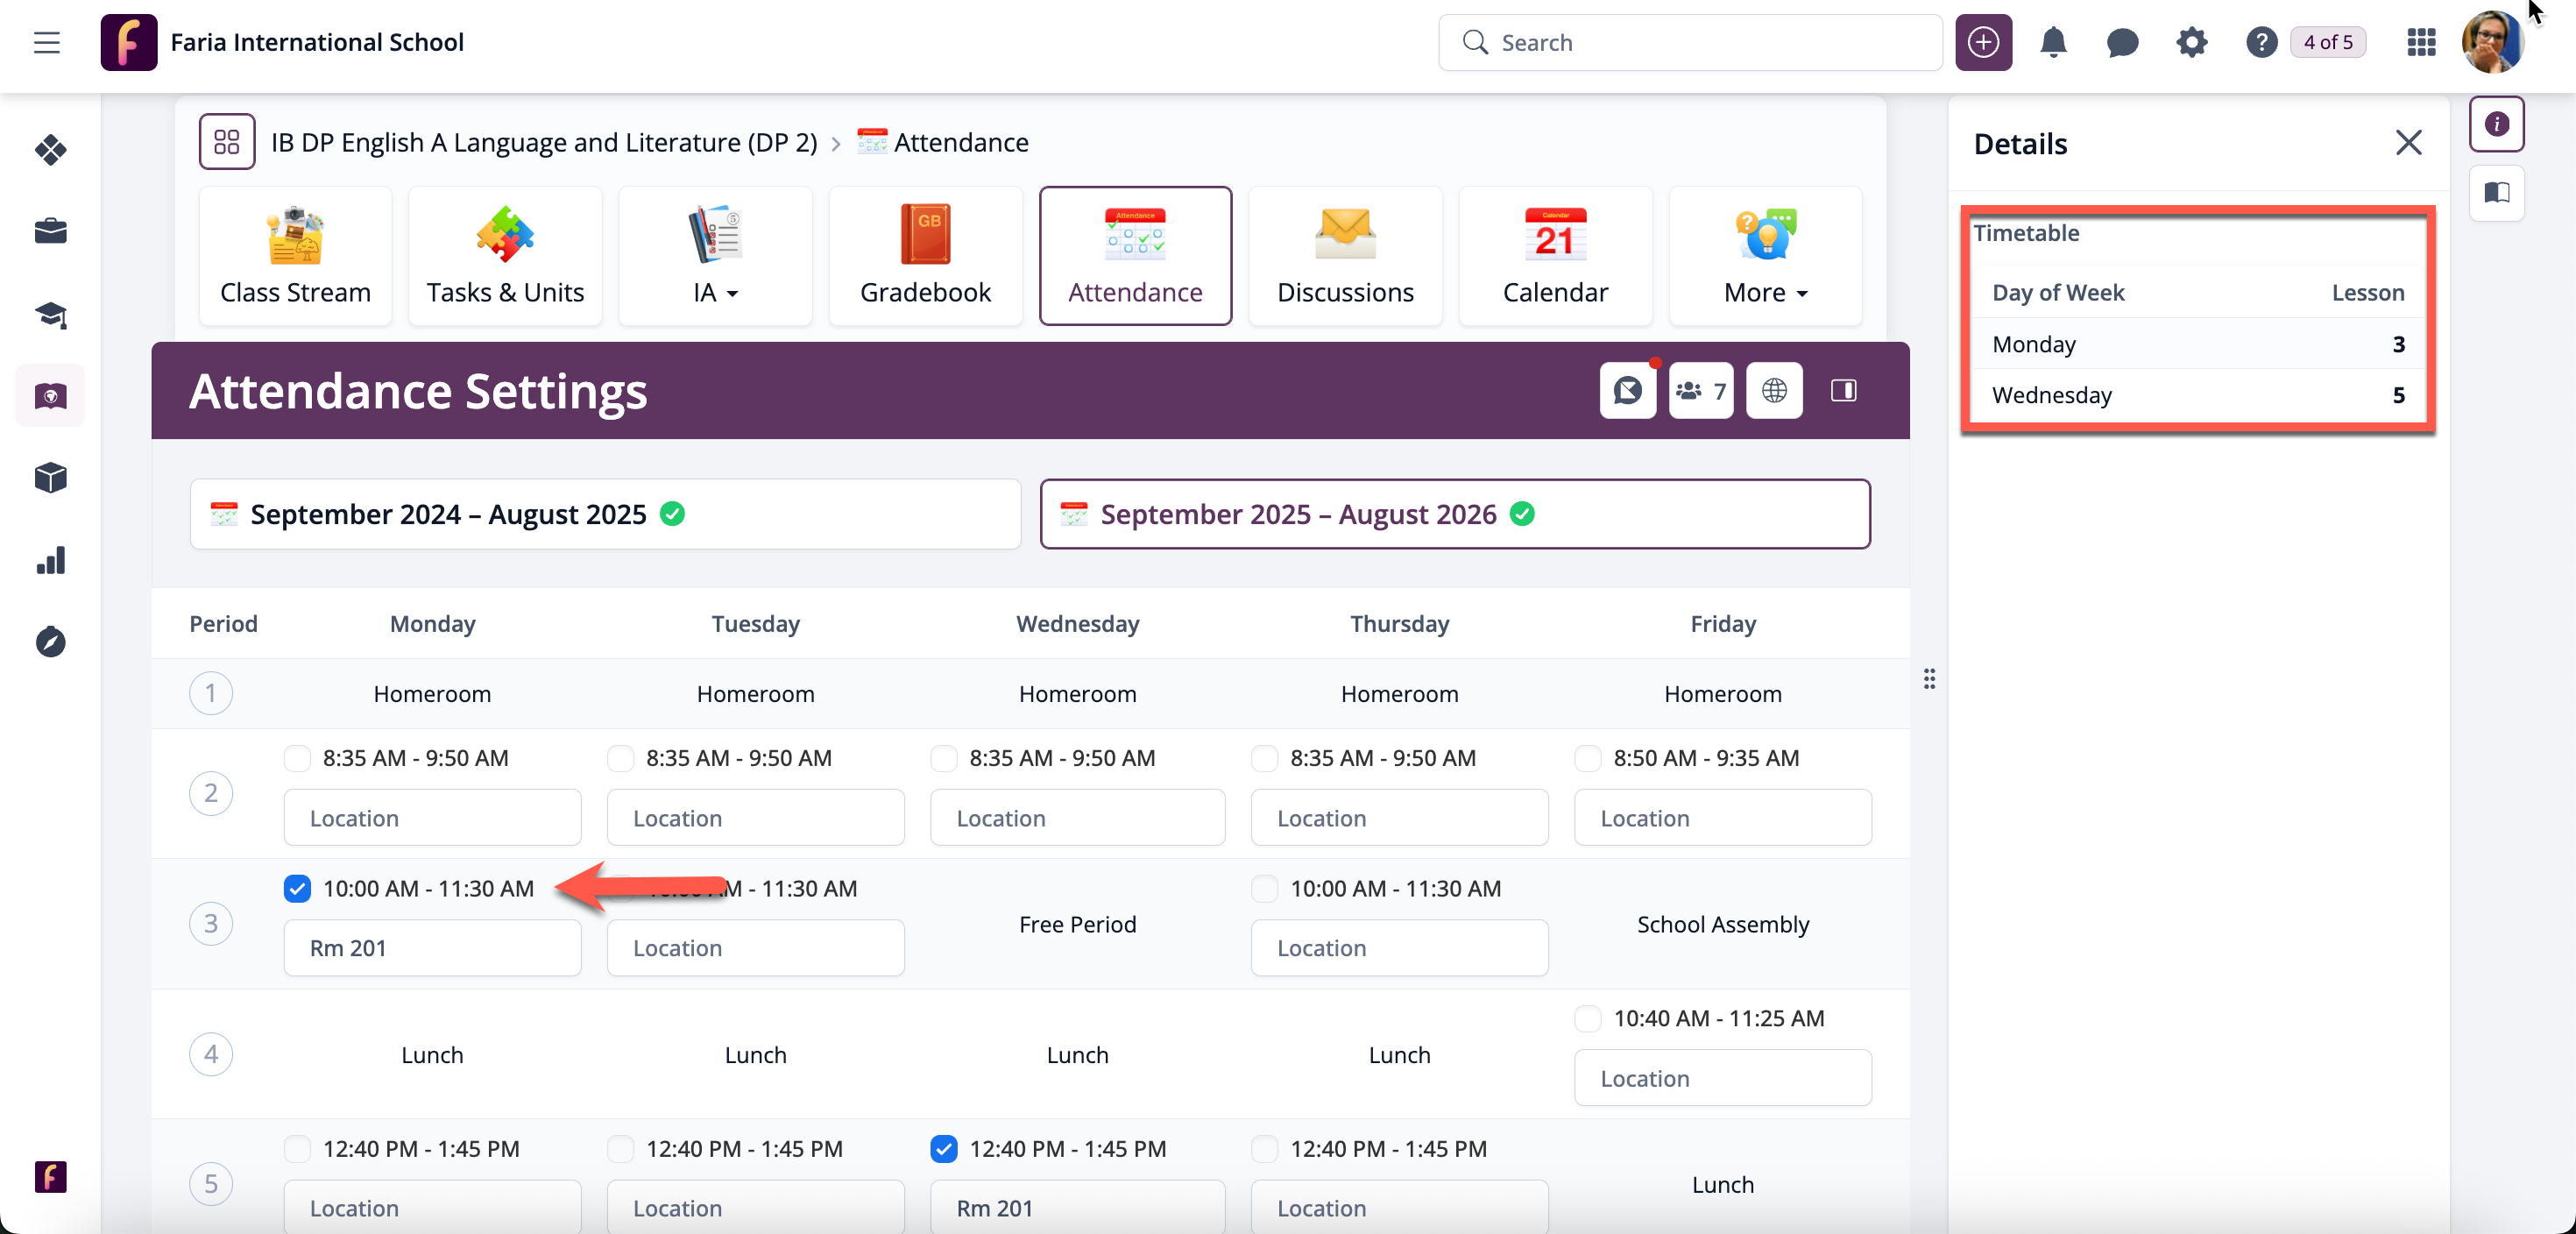The image size is (2576, 1234).
Task: Check Thursday period 5 12:40 PM checkbox
Action: 1264,1148
